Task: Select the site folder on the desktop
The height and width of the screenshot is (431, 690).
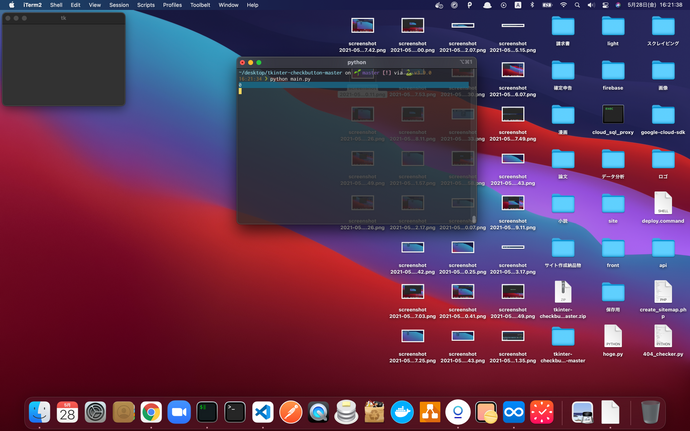Action: [613, 204]
